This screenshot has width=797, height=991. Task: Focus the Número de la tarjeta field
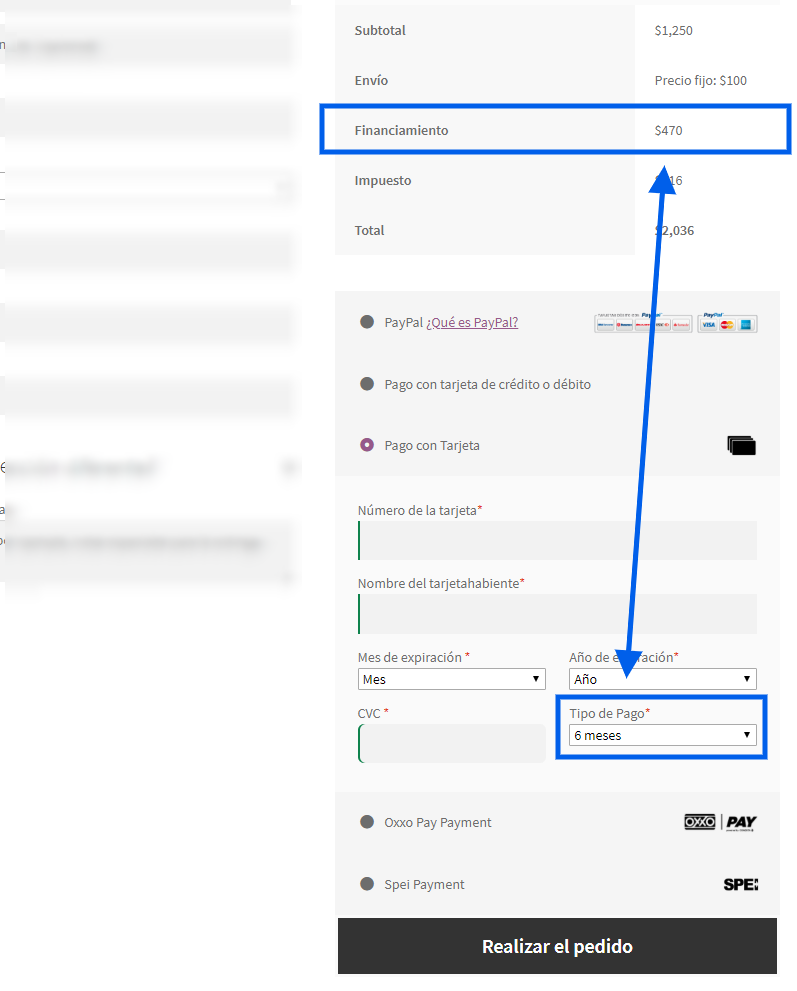(557, 541)
